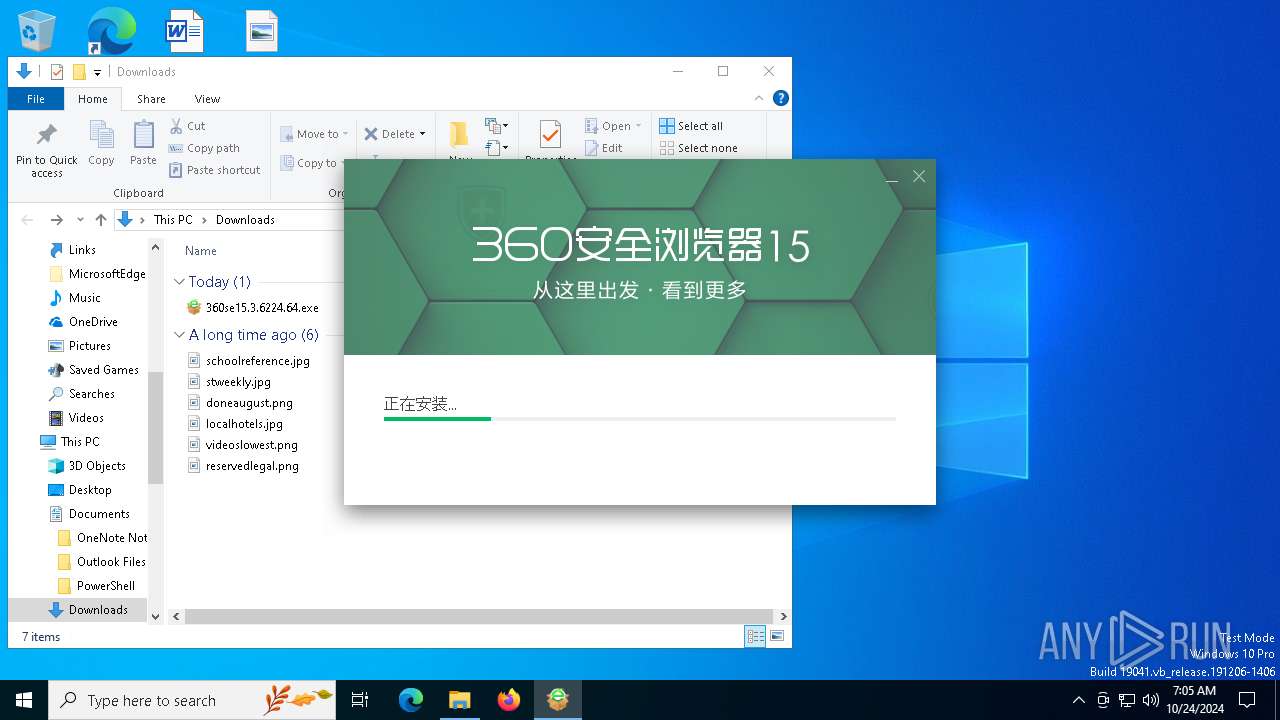1280x720 pixels.
Task: Open Edge from the taskbar
Action: click(x=411, y=700)
